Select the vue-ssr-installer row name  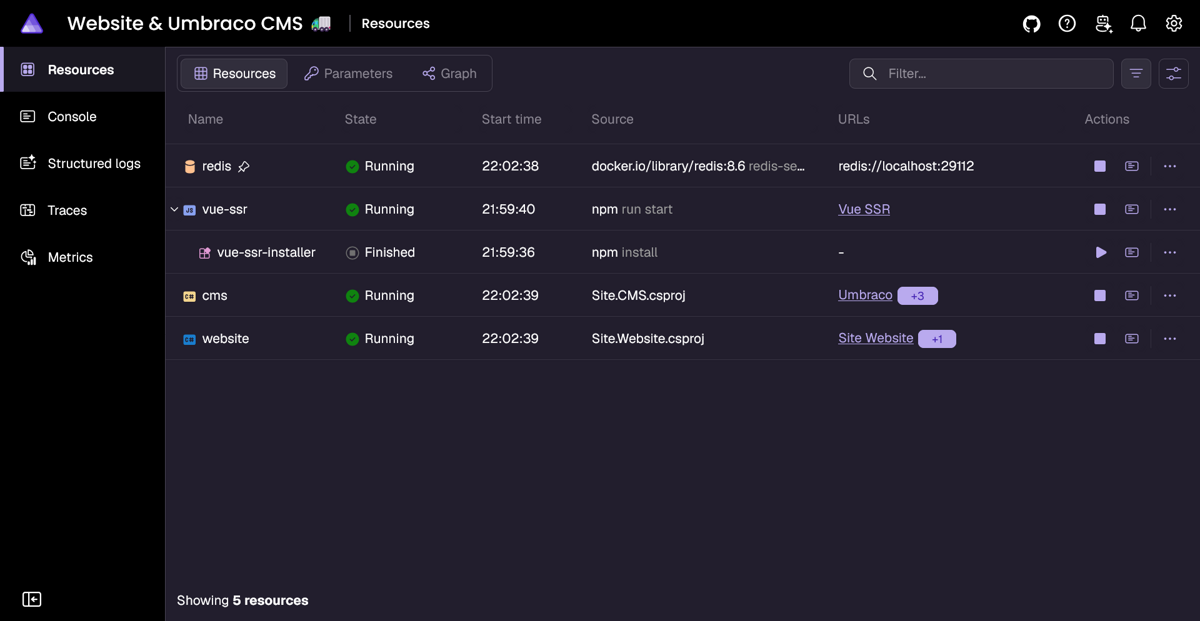[266, 252]
